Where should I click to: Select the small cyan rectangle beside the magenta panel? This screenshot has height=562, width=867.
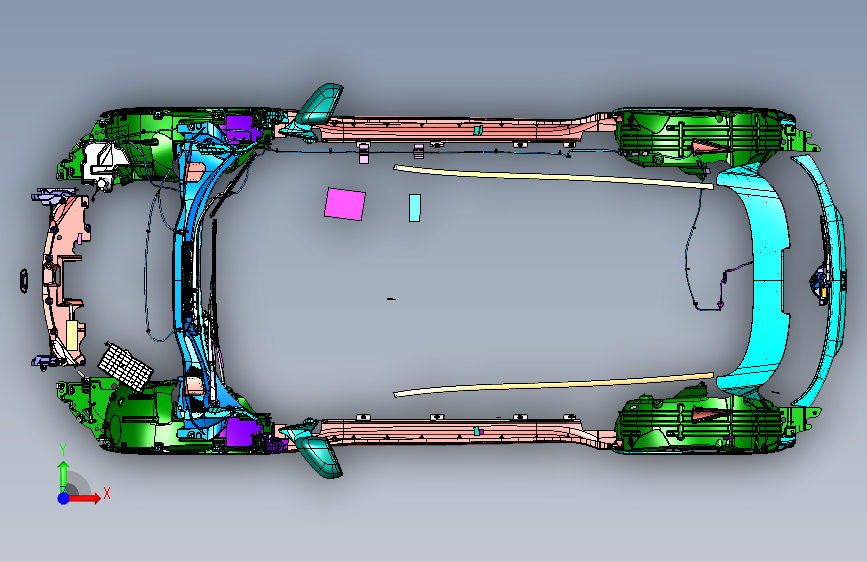(415, 208)
